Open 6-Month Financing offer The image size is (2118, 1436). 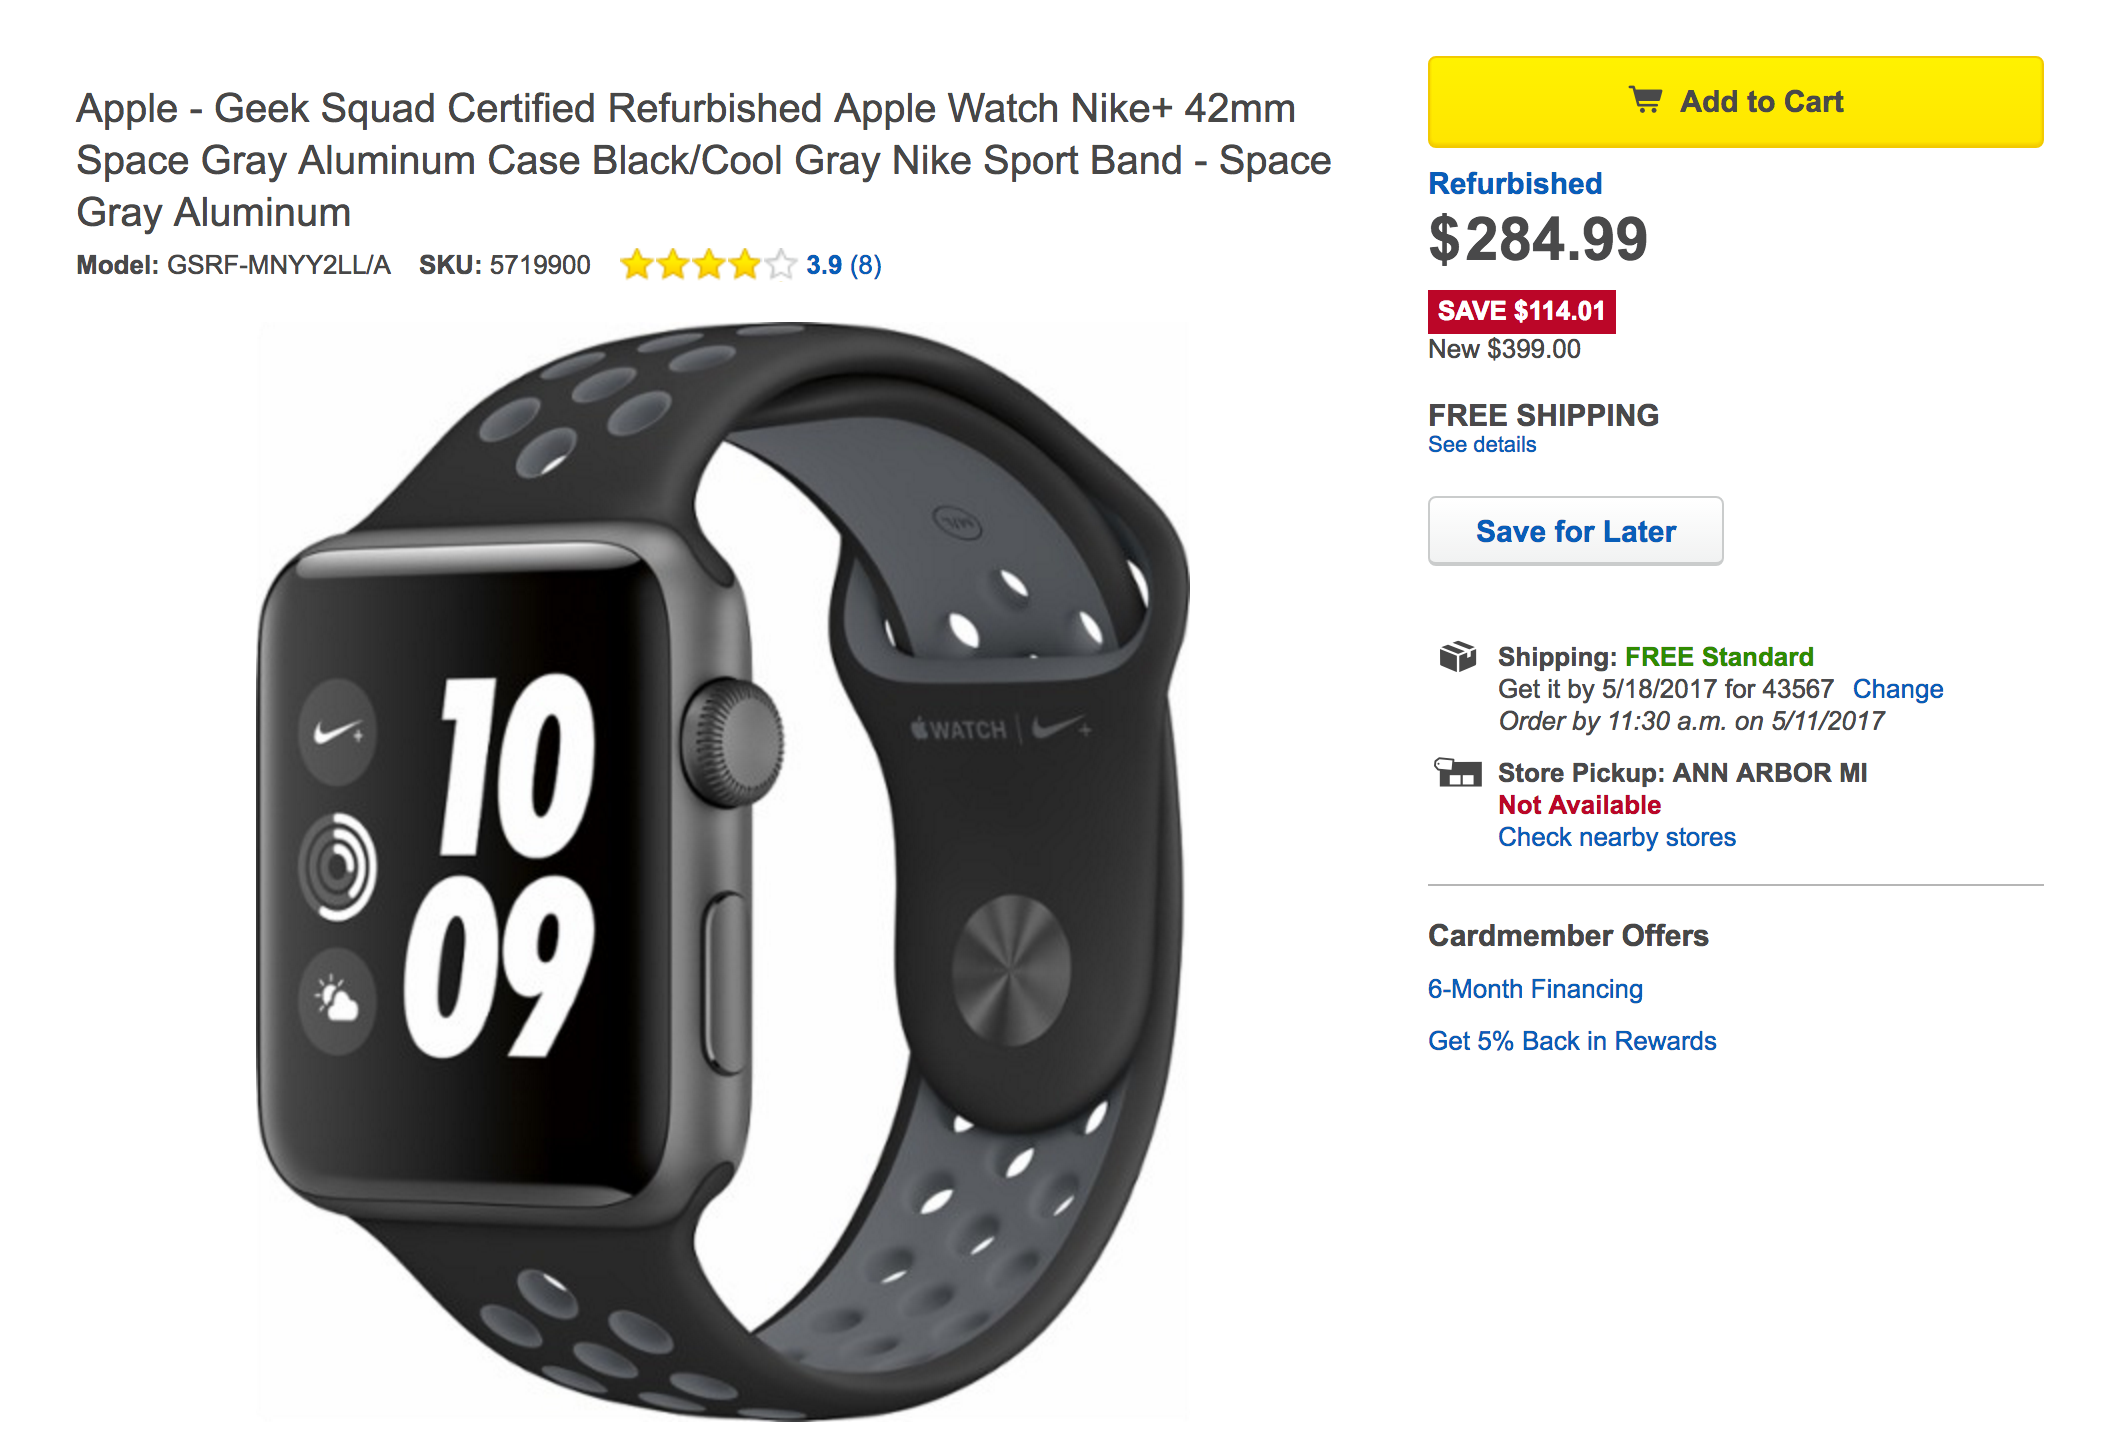(x=1535, y=989)
